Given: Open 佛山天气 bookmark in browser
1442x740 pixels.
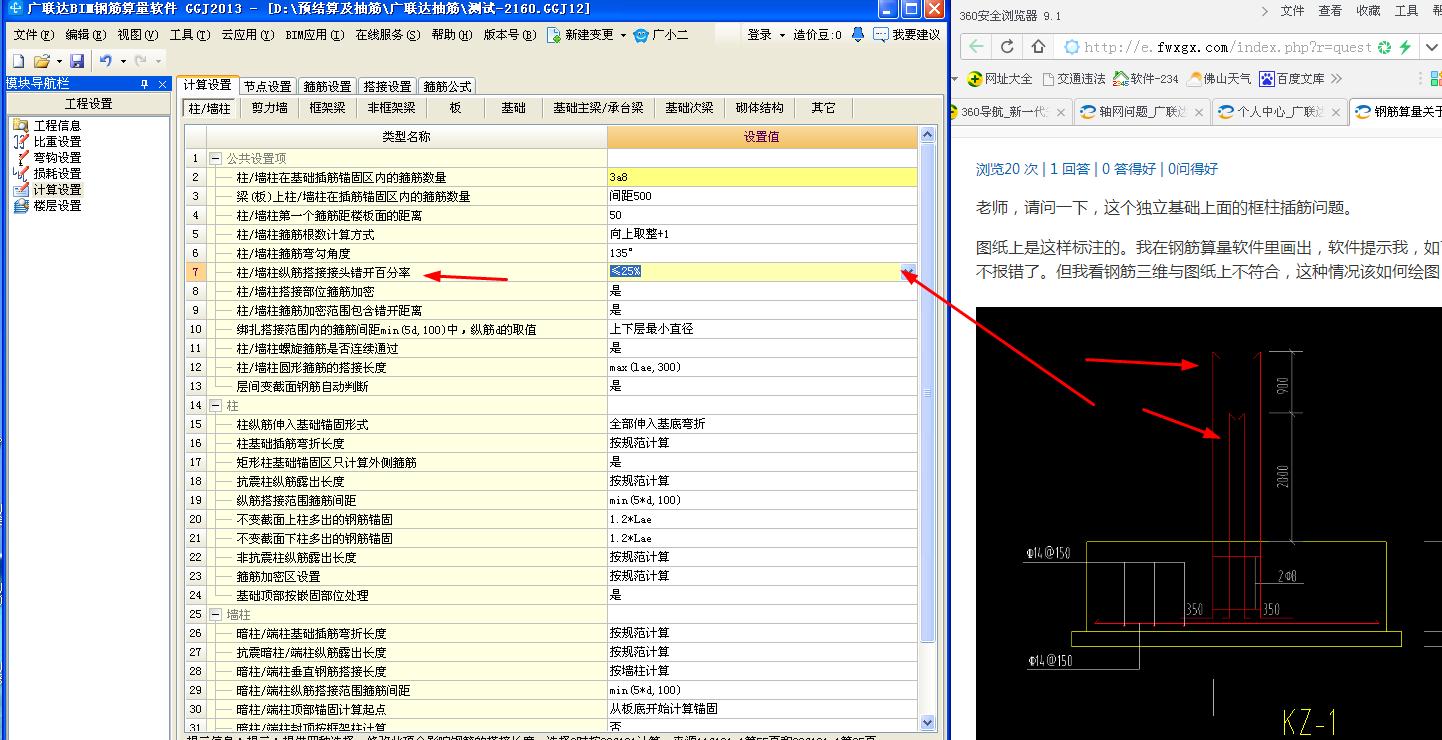Looking at the screenshot, I should (1219, 78).
